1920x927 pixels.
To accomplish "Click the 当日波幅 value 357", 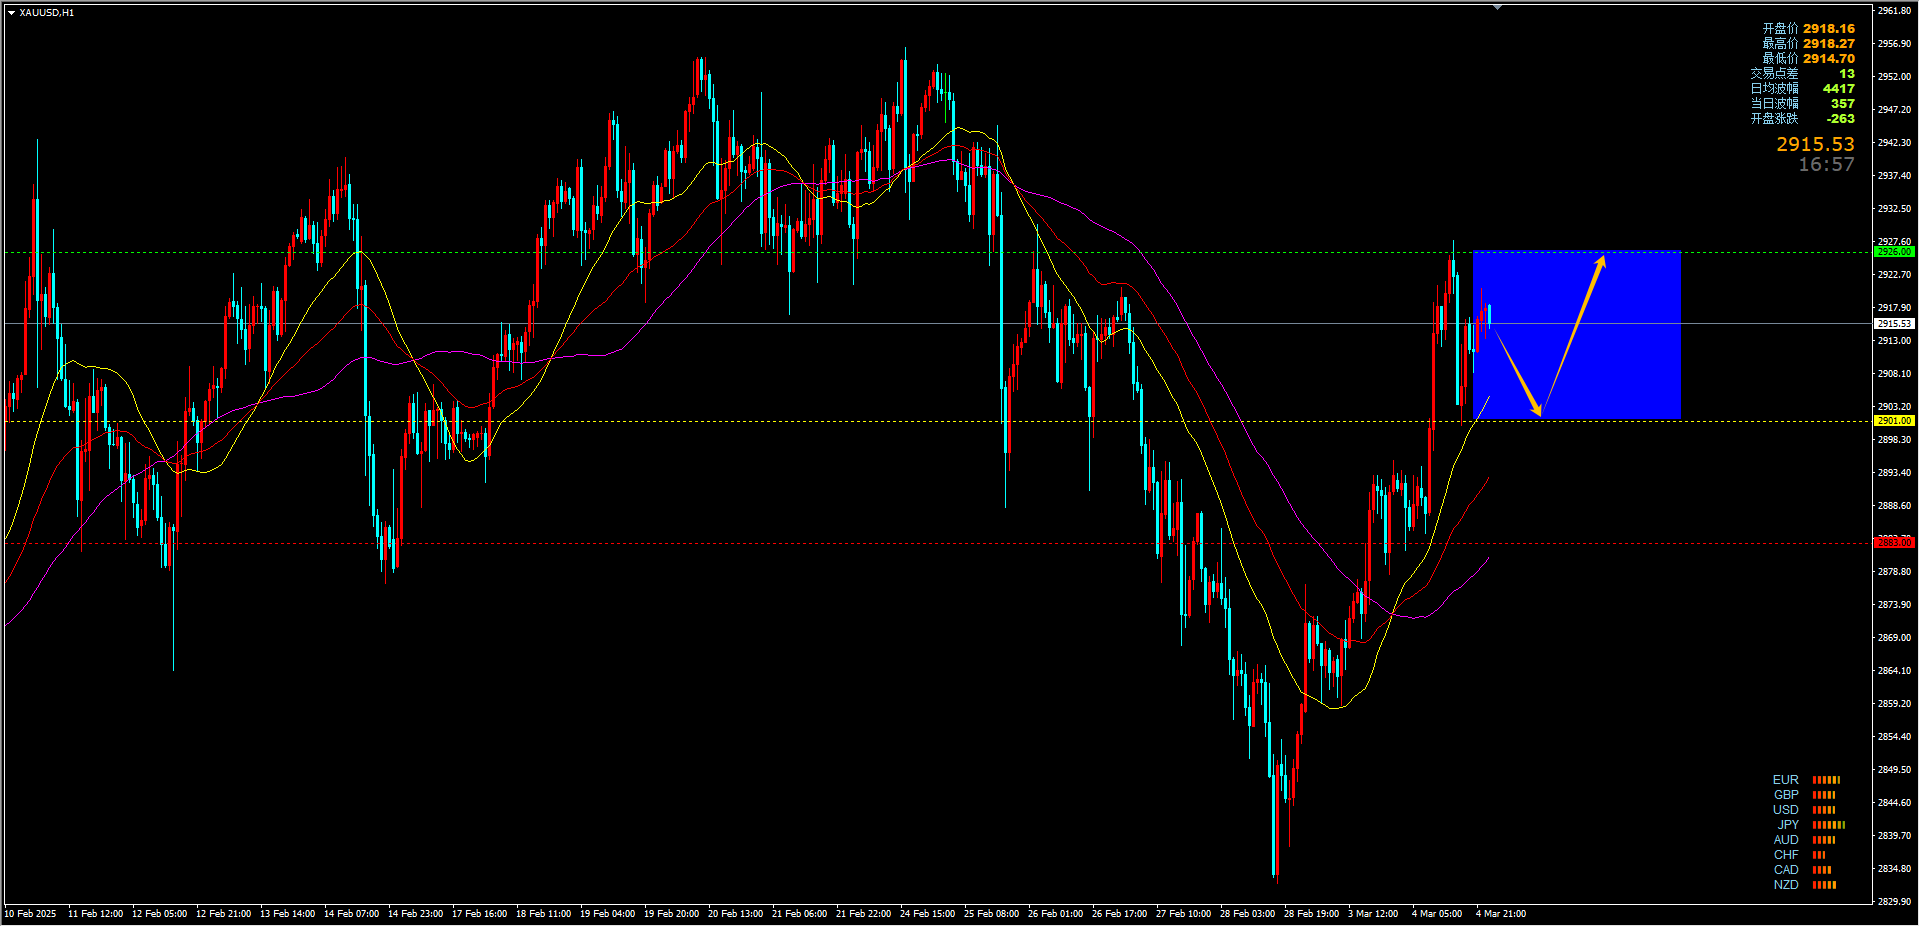I will [1842, 104].
